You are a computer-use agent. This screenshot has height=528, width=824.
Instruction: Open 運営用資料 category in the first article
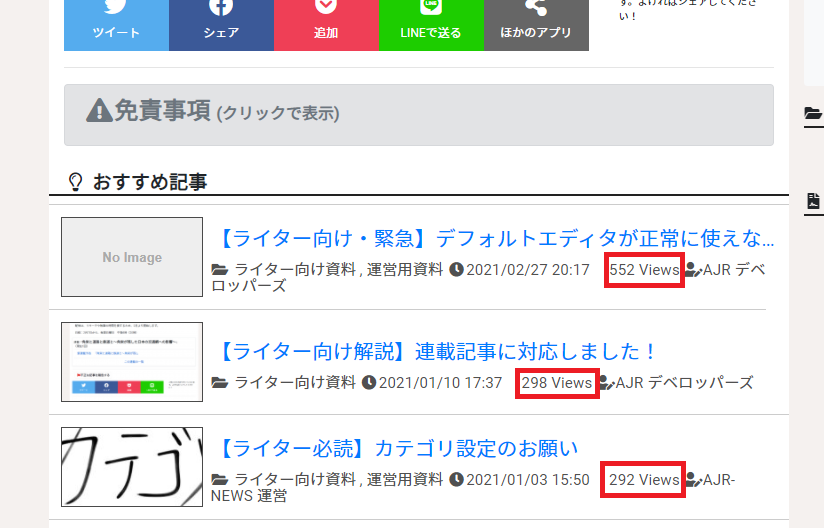tap(405, 270)
